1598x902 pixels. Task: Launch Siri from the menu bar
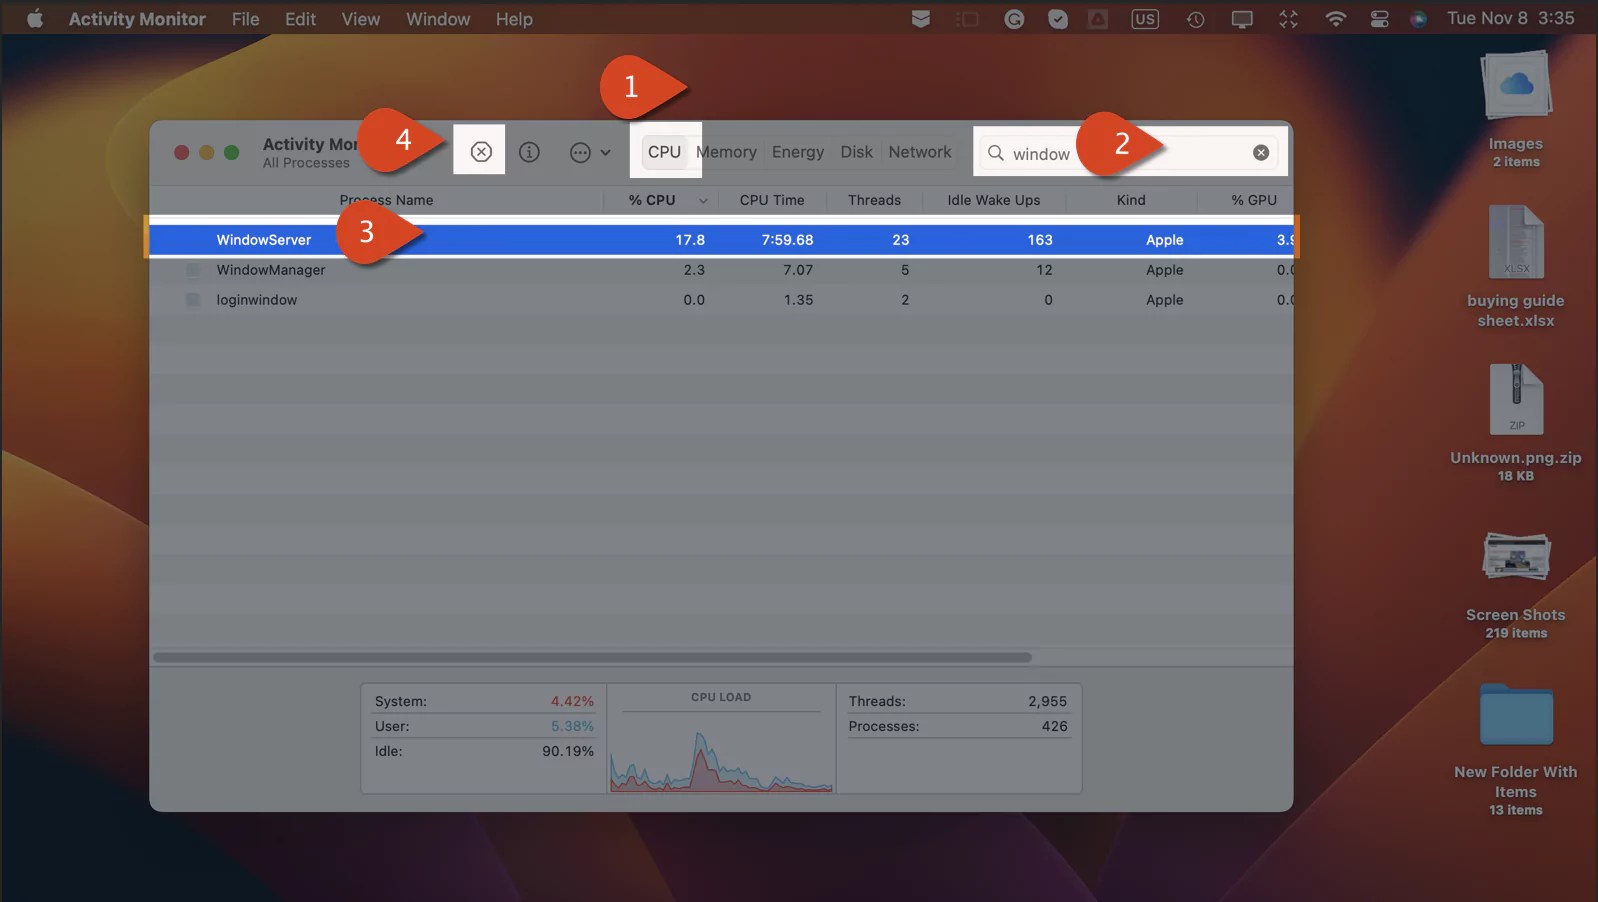[x=1418, y=18]
